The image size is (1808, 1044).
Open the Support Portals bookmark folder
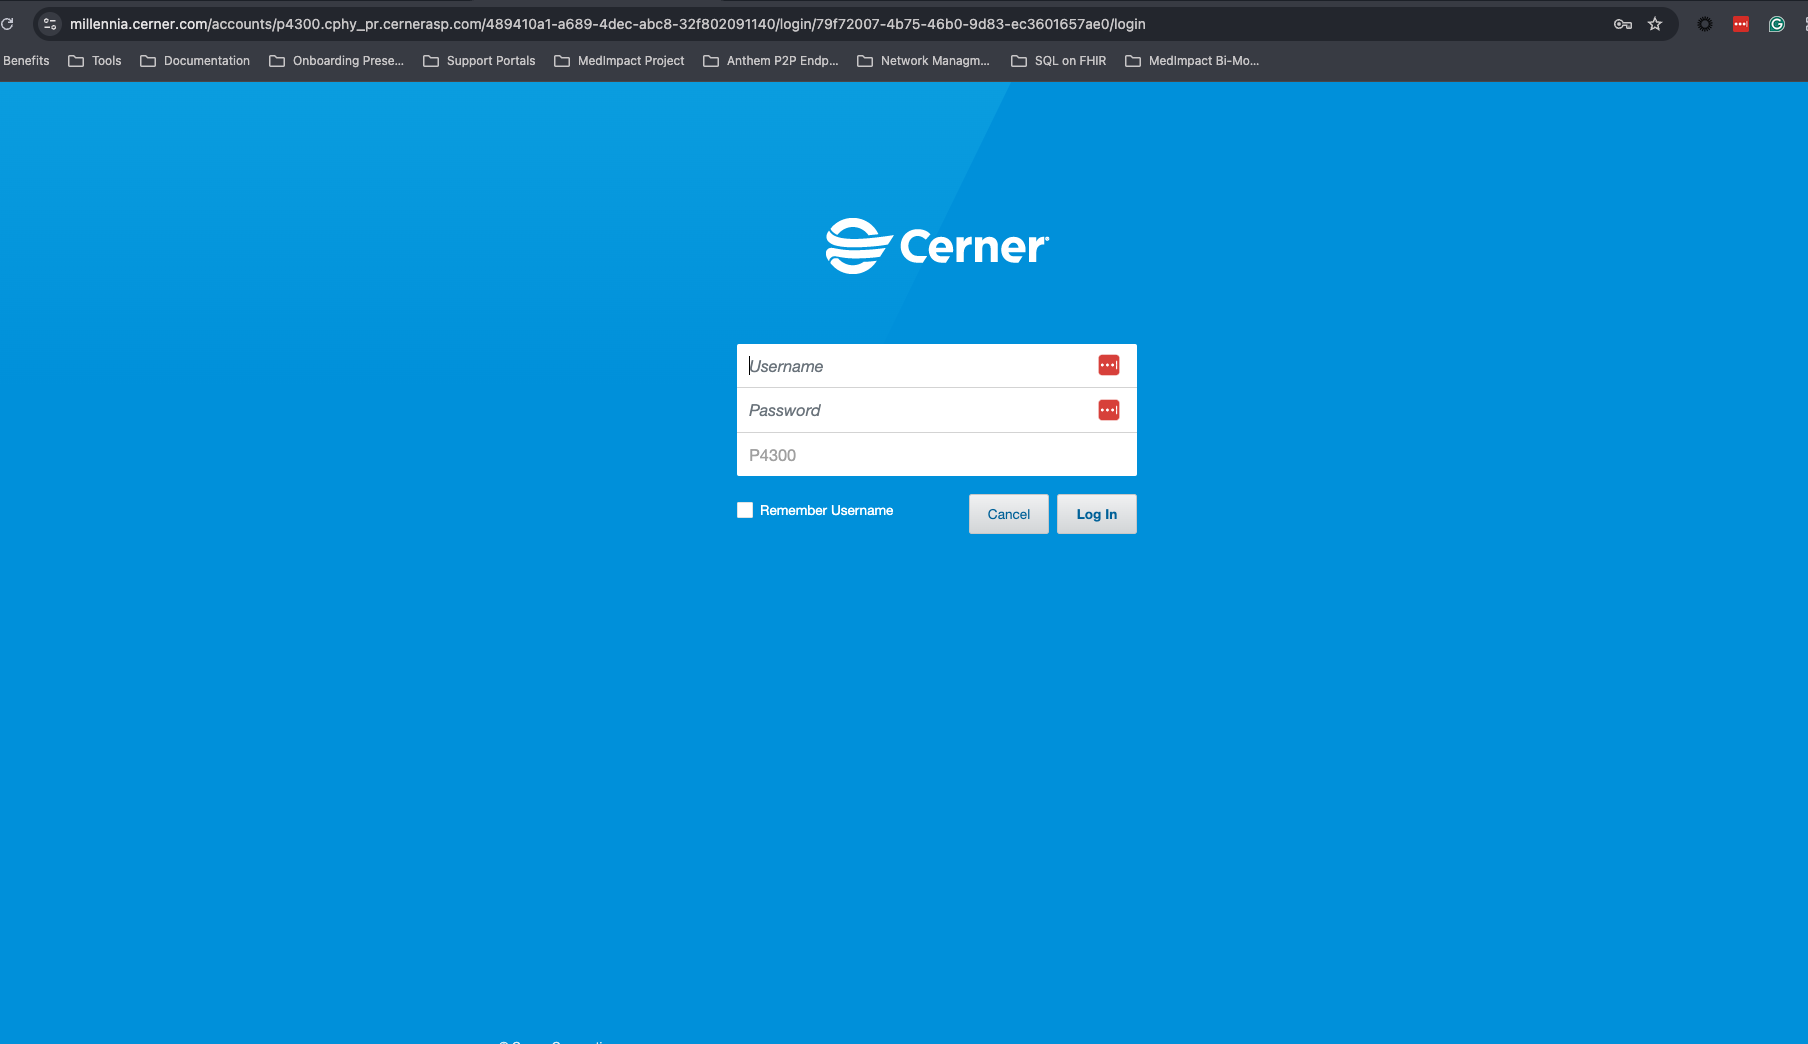click(x=479, y=61)
